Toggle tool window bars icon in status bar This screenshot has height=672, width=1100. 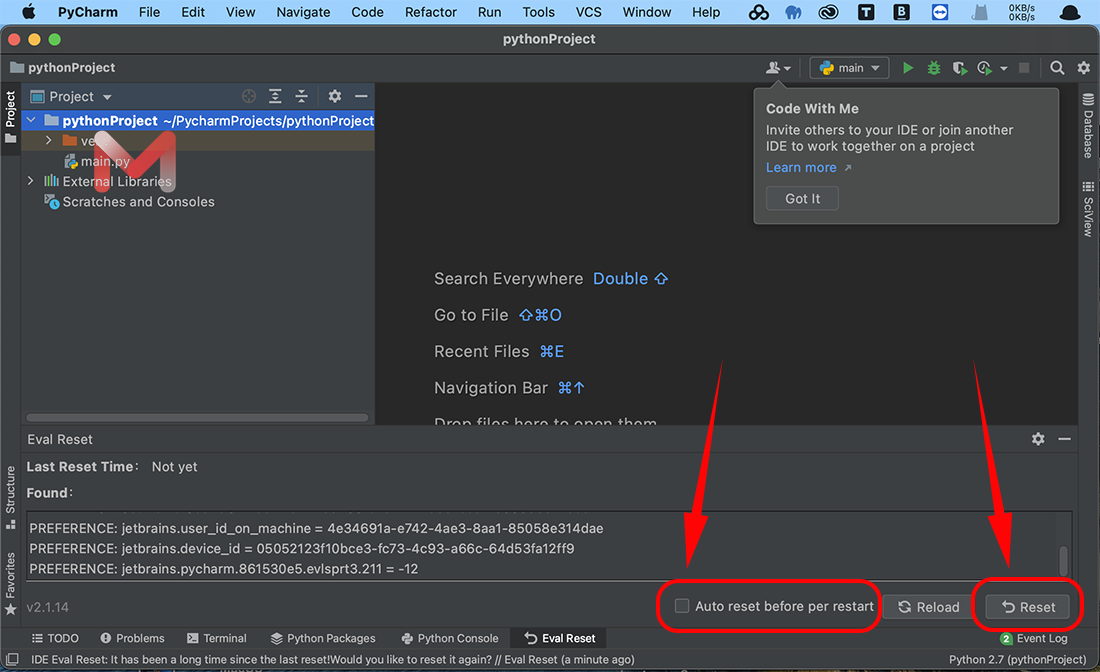pos(12,660)
